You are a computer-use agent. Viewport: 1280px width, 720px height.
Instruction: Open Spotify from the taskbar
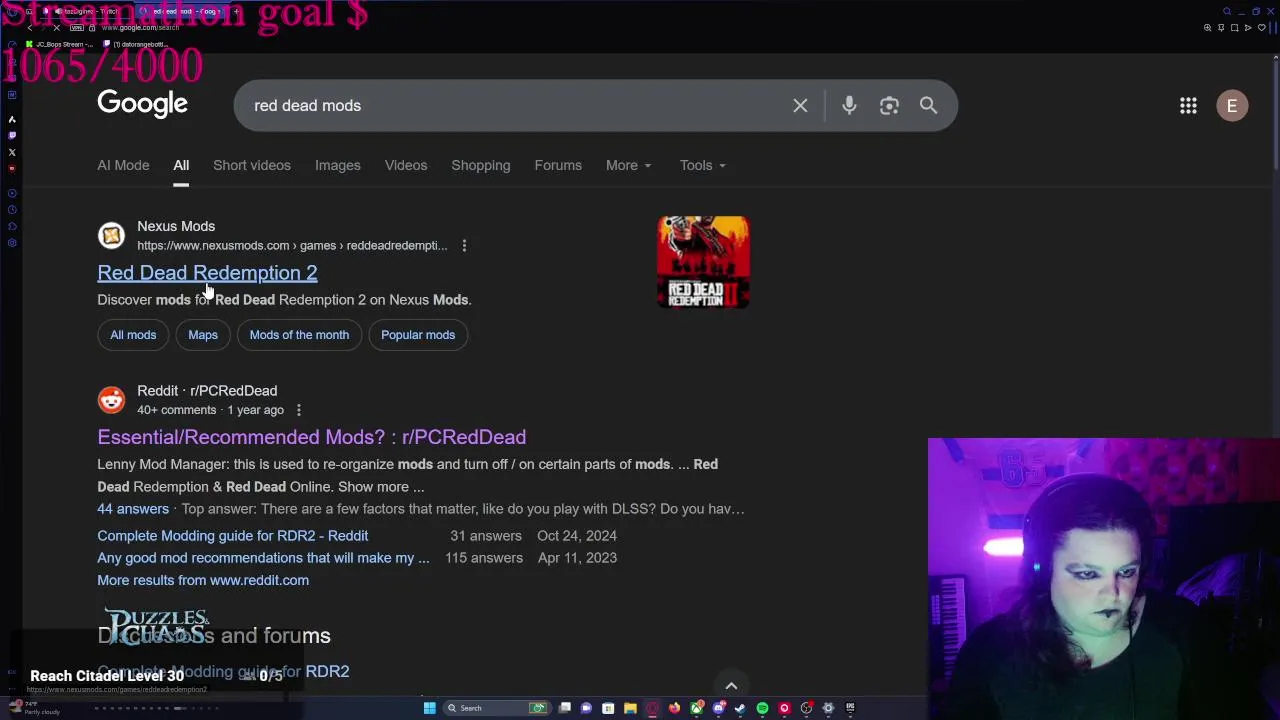762,708
